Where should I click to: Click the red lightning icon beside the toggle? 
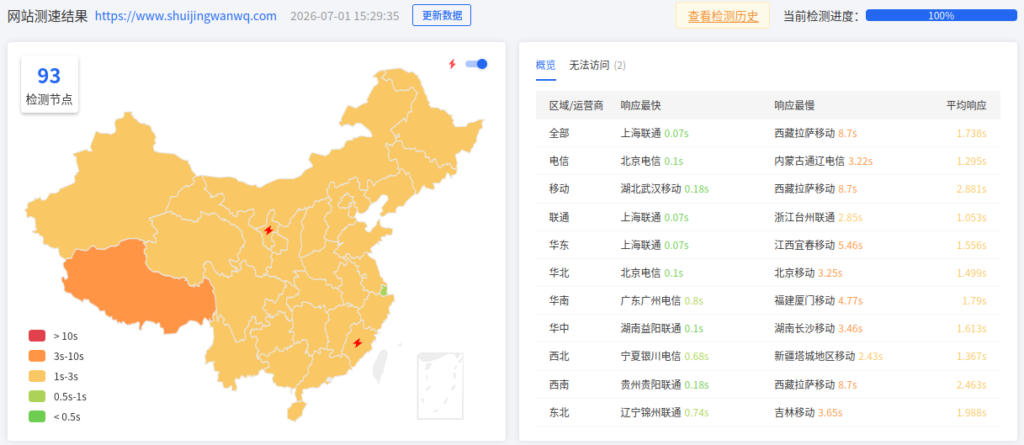(452, 64)
